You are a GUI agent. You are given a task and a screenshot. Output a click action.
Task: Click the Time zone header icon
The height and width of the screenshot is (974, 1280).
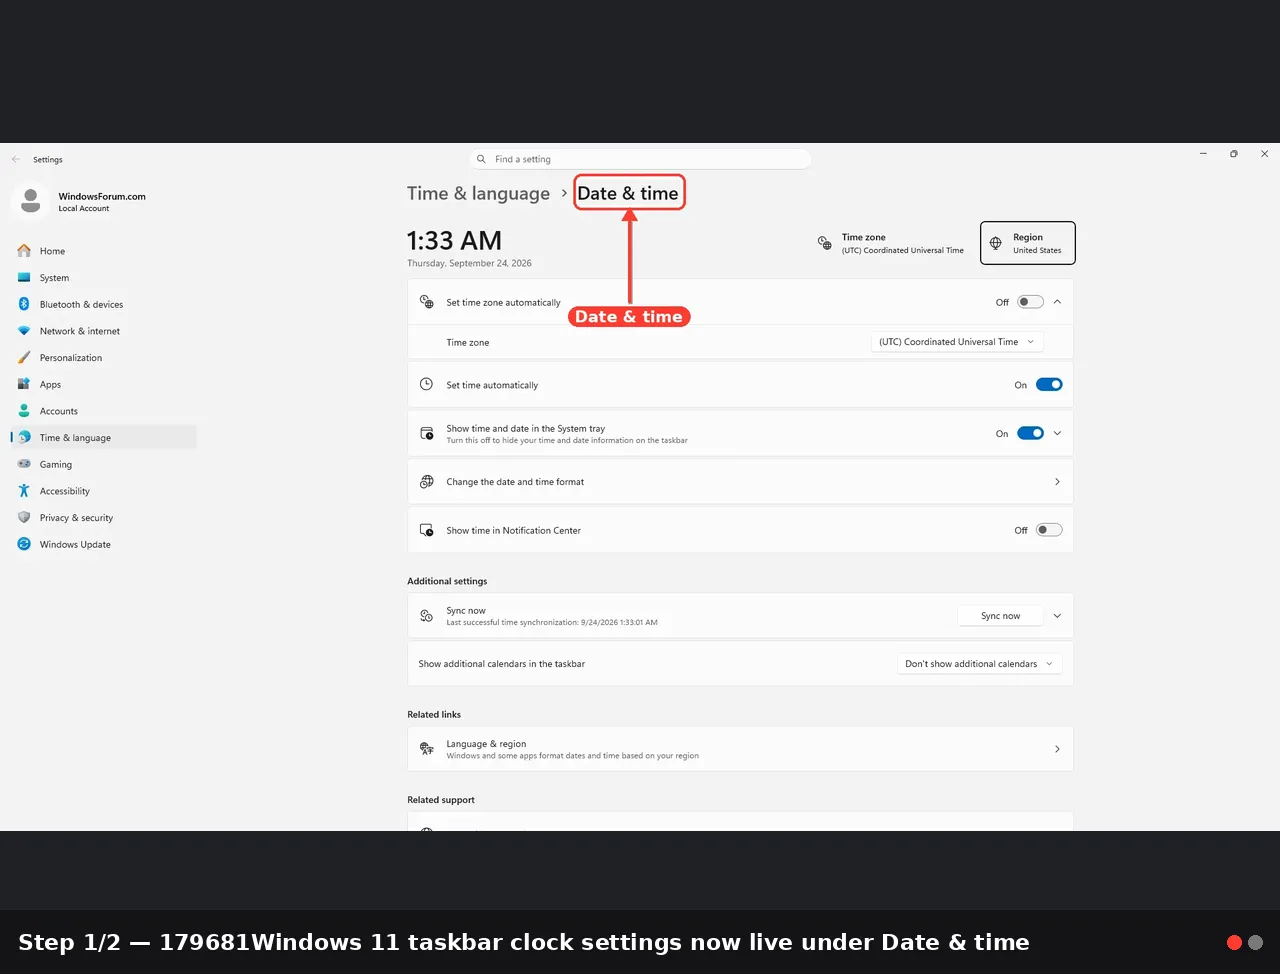tap(825, 243)
